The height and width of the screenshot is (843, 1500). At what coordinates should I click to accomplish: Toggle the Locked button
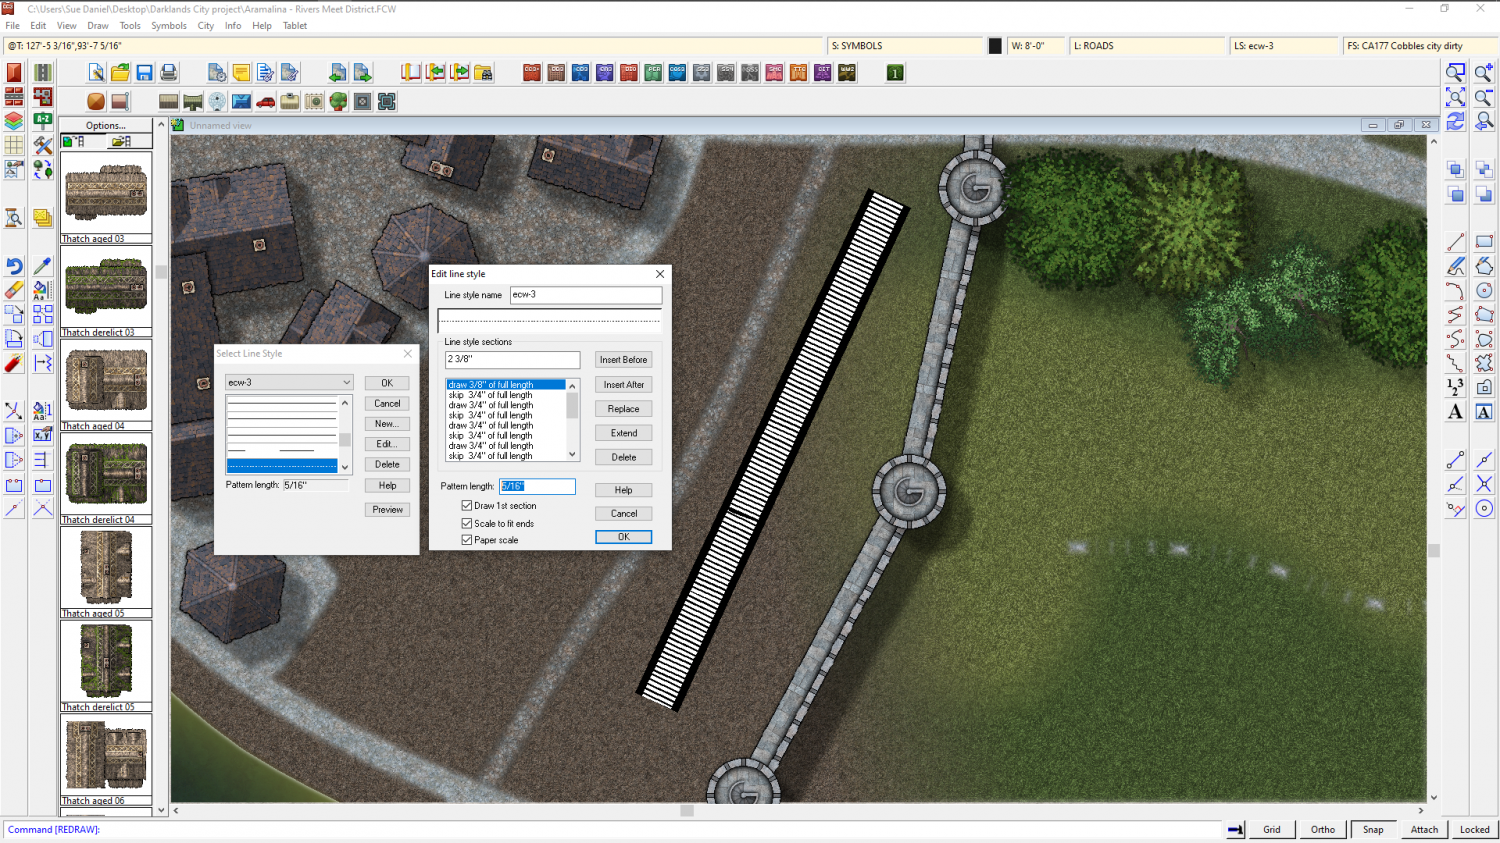[x=1475, y=829]
